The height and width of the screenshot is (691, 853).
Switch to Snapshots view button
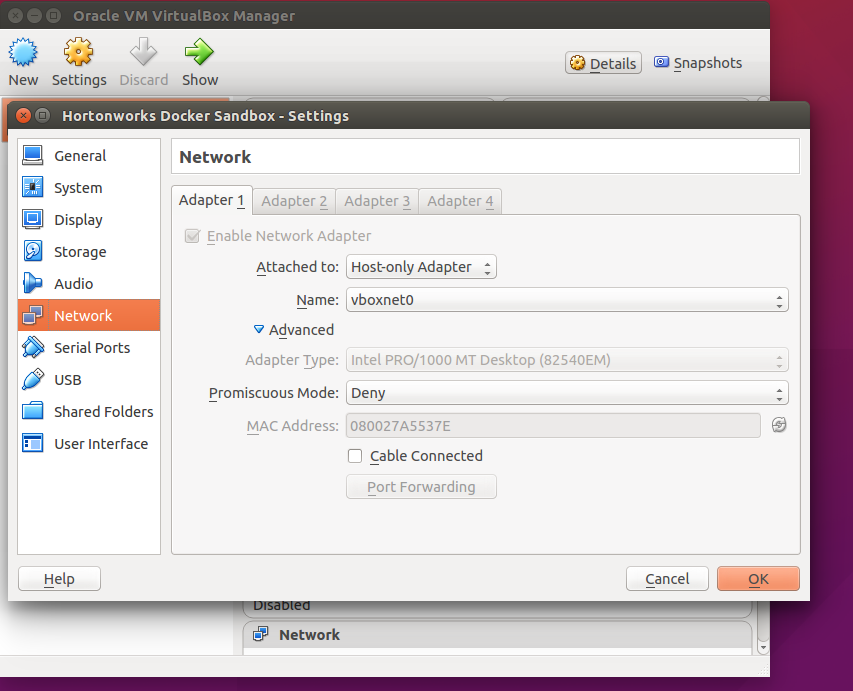tap(698, 63)
